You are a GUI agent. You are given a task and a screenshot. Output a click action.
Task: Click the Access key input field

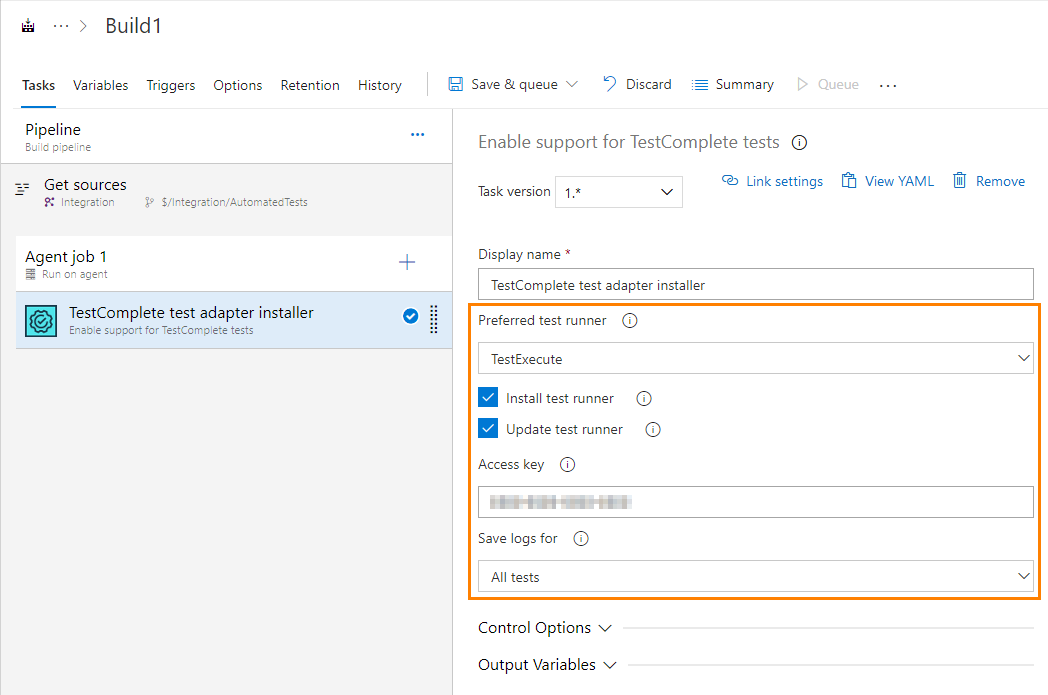coord(756,502)
